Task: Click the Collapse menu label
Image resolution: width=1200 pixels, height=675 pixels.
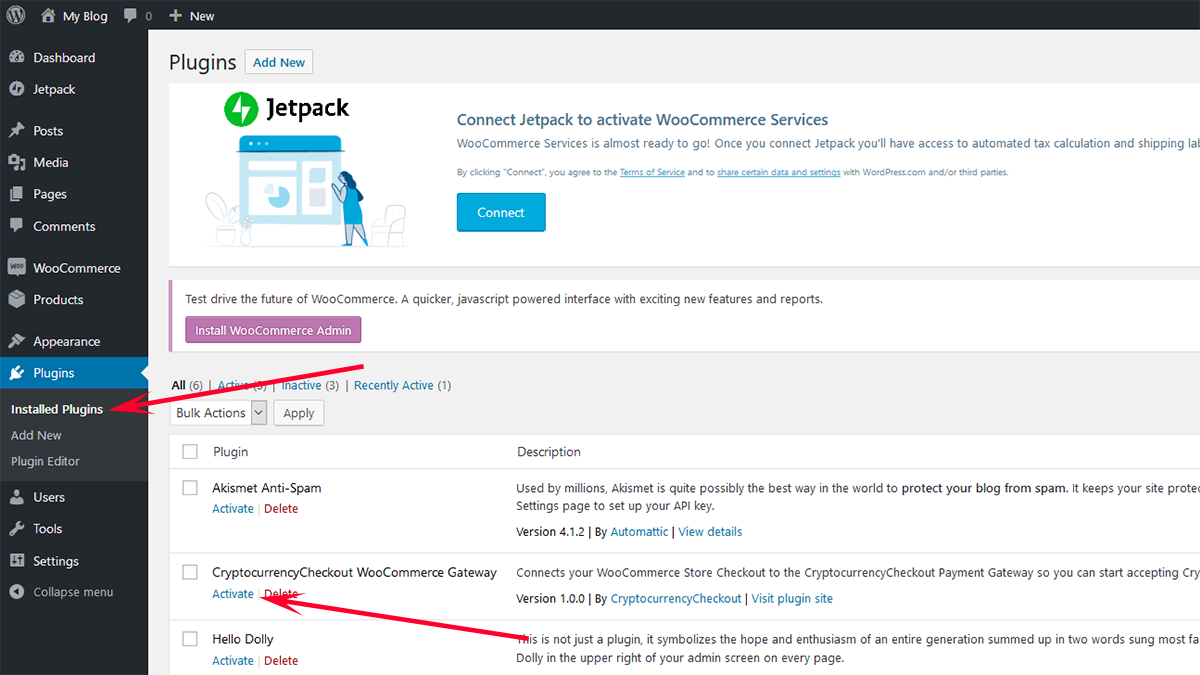Action: (73, 592)
